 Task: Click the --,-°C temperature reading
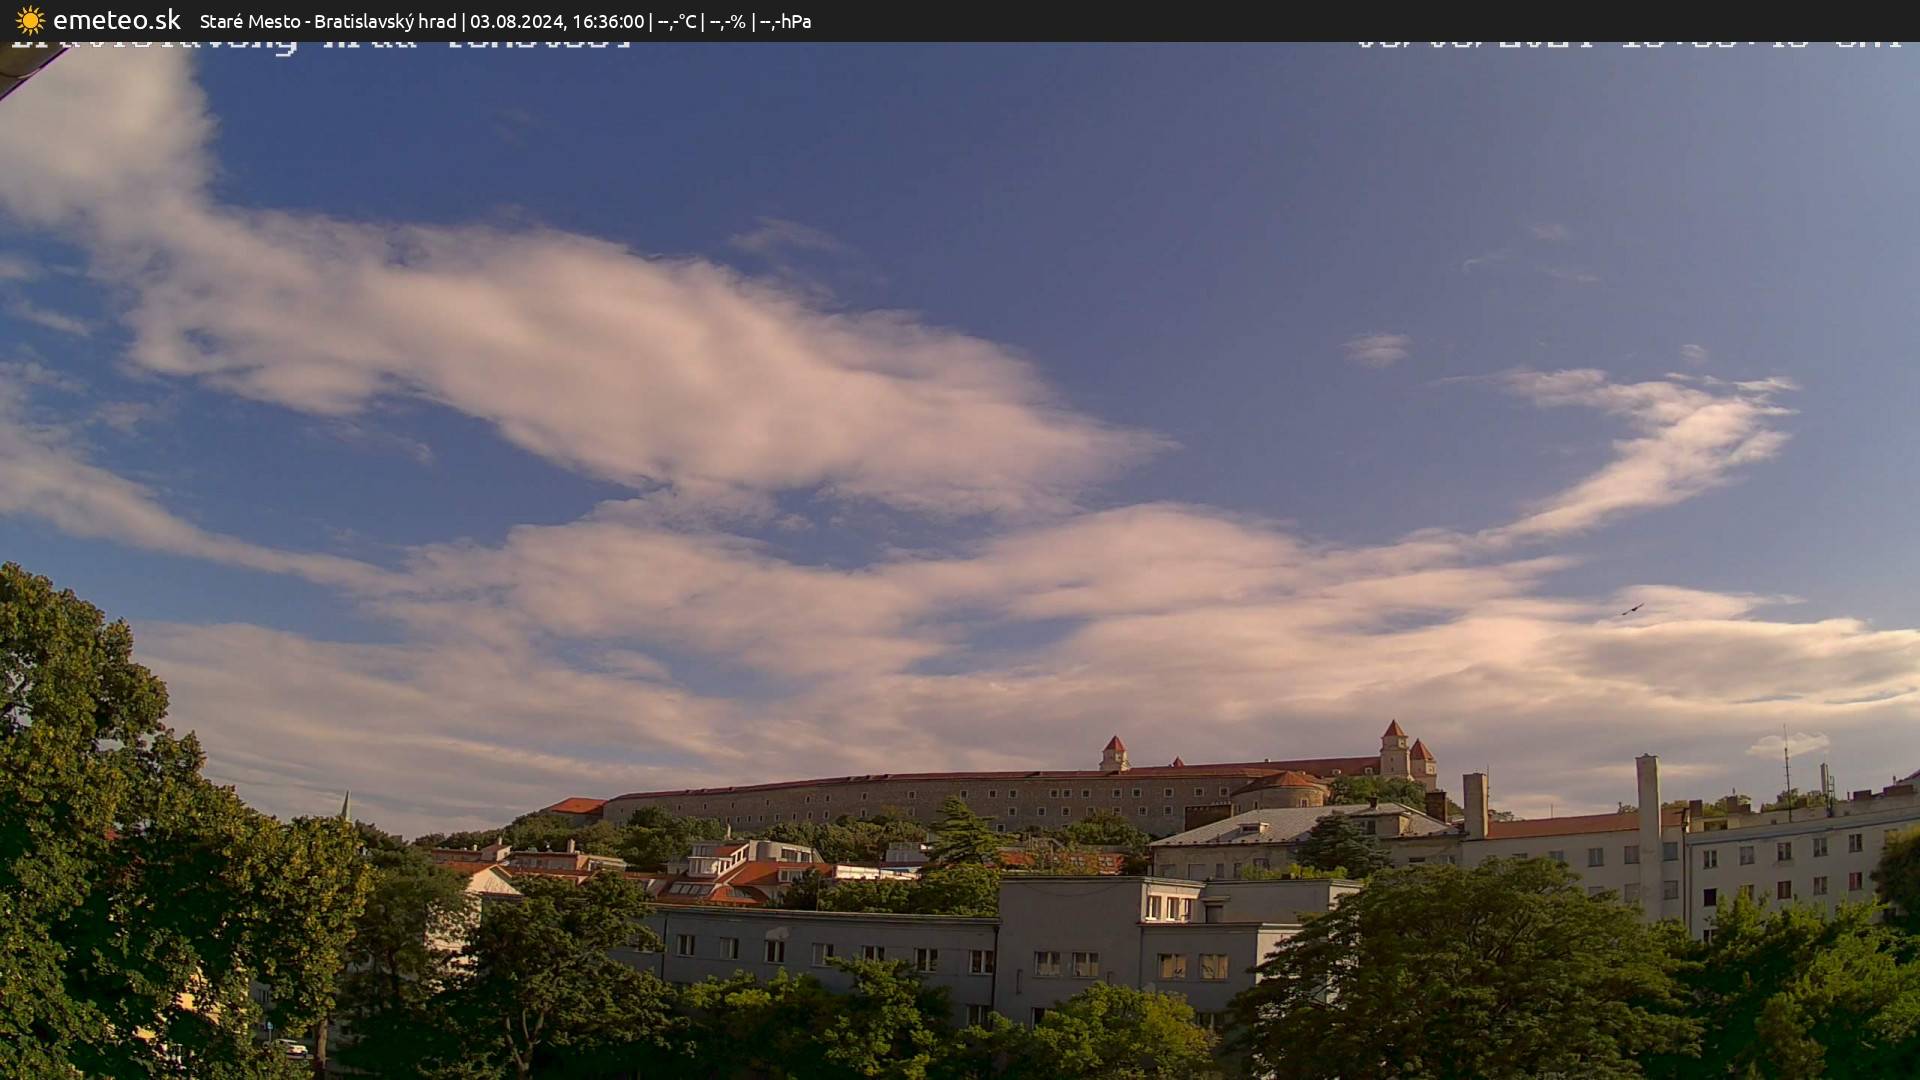676,21
